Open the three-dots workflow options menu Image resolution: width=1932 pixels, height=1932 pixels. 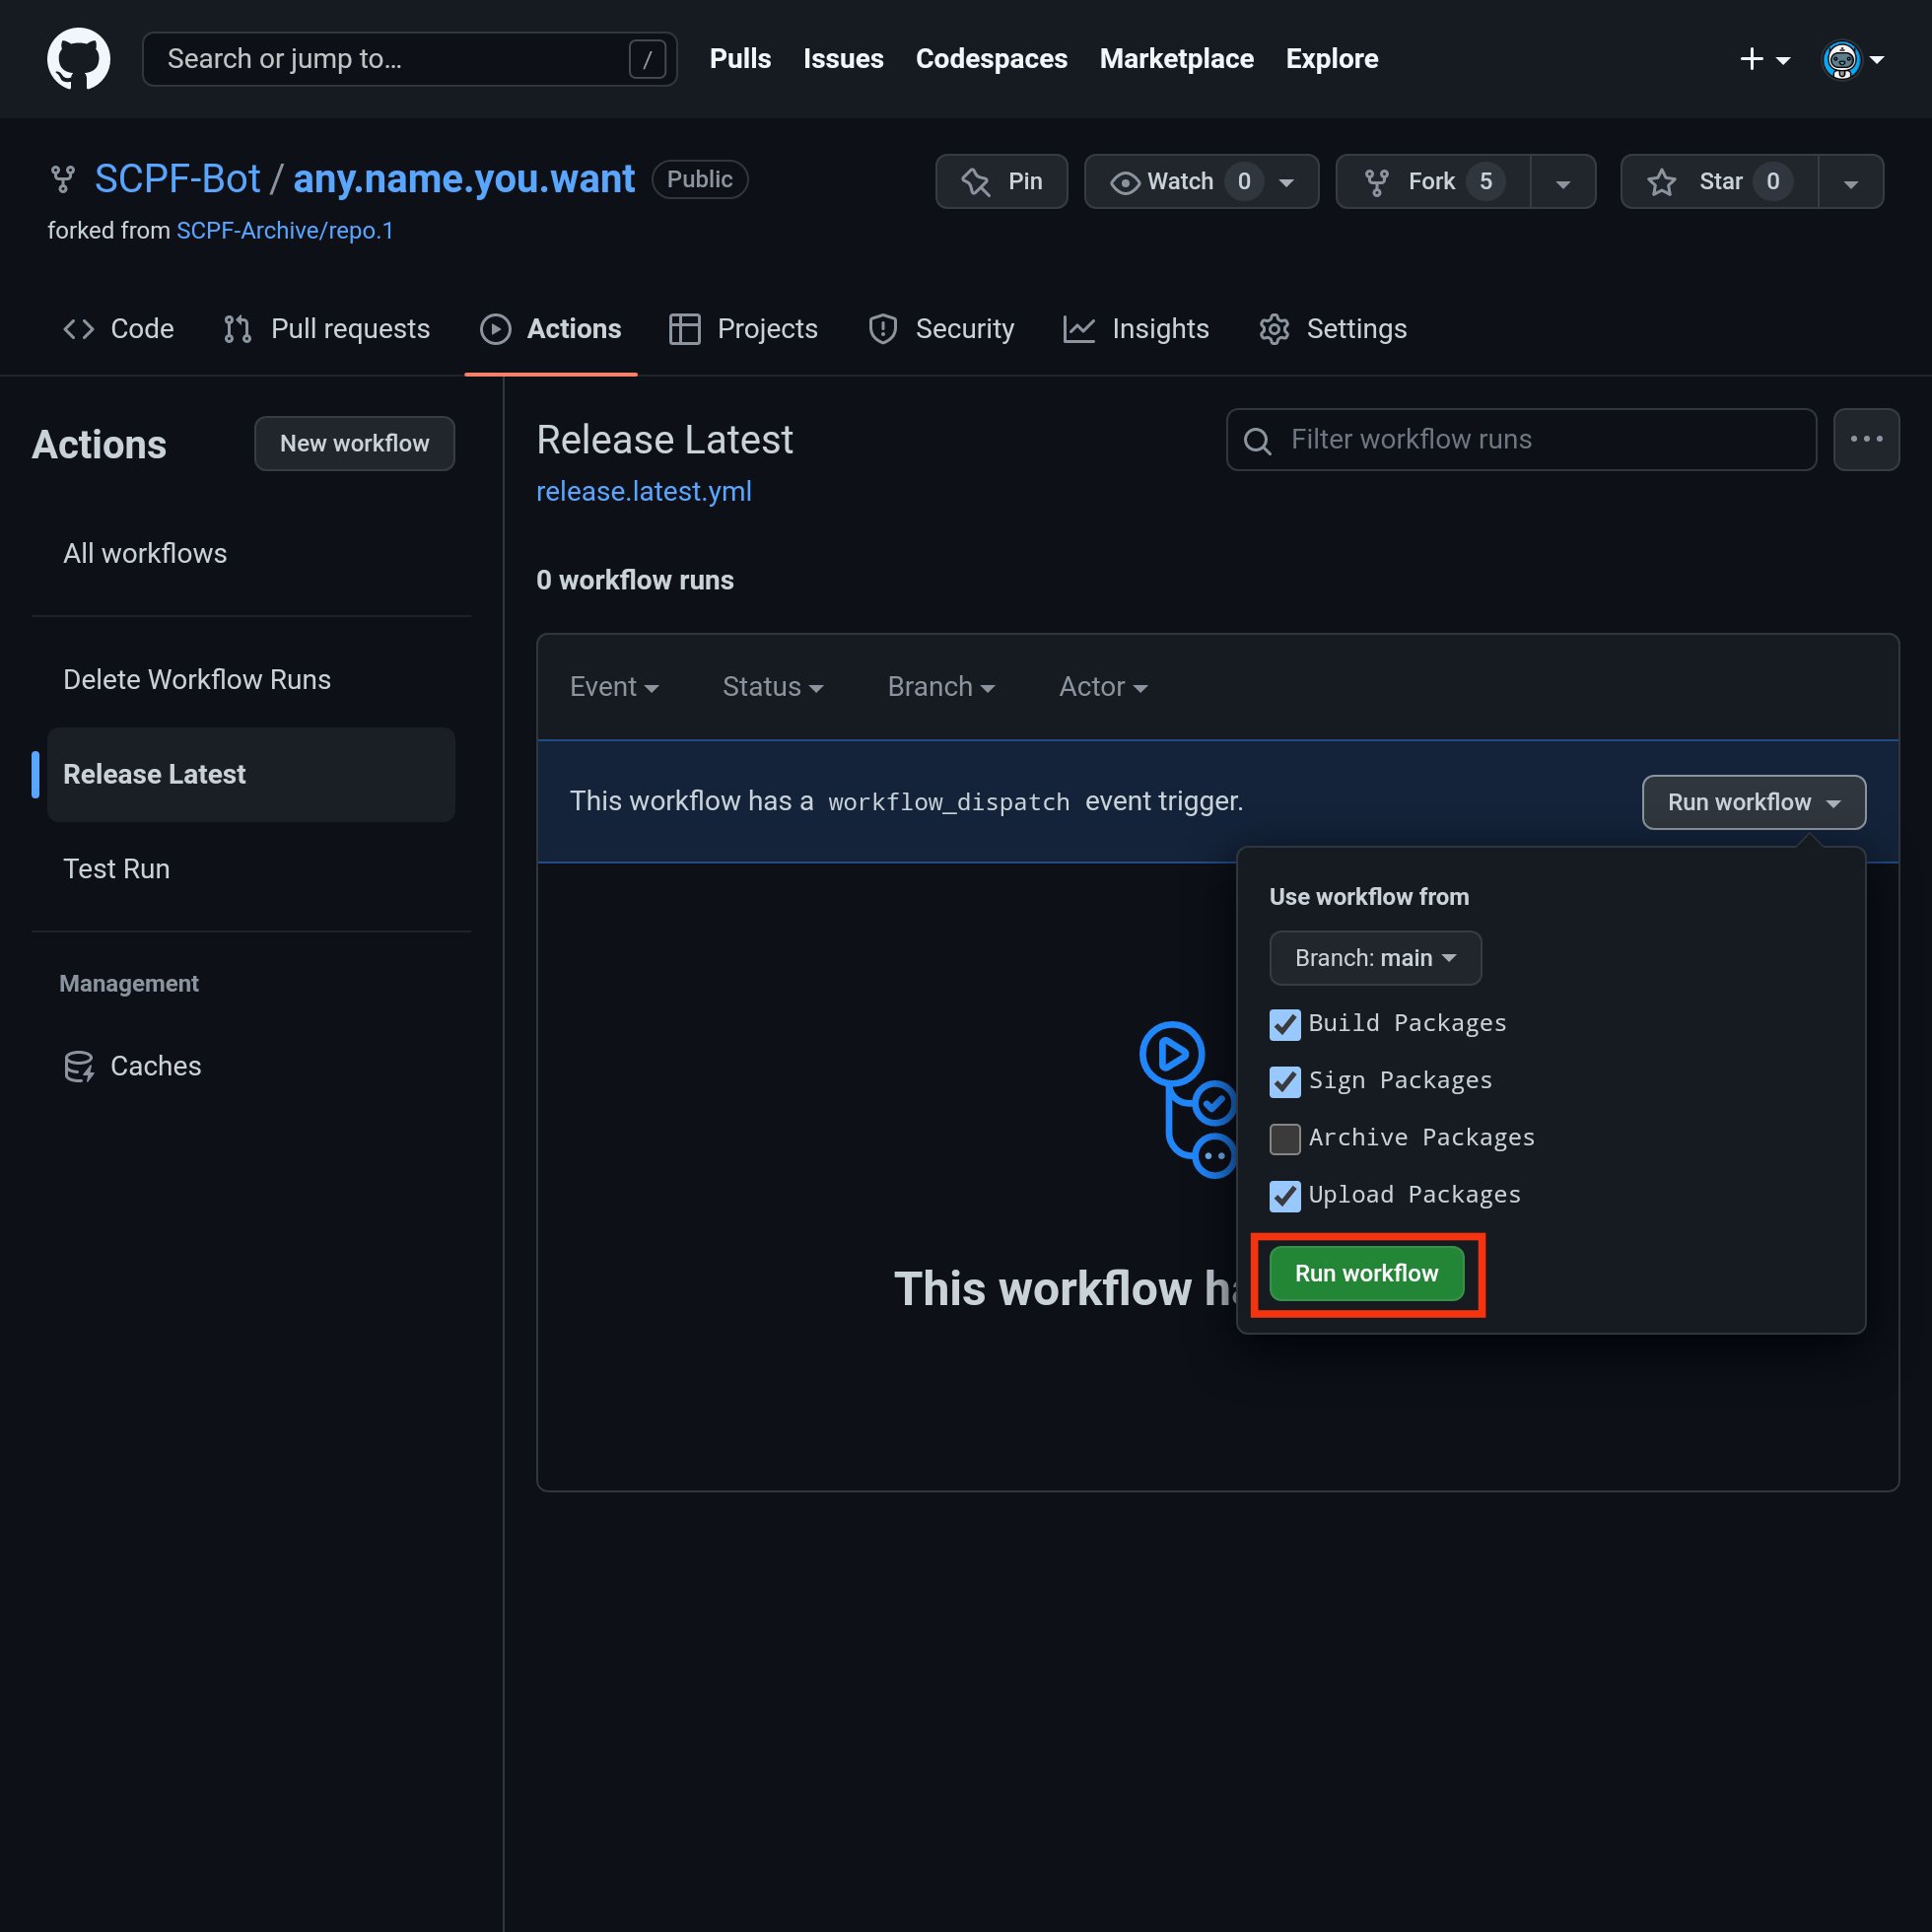(1865, 439)
